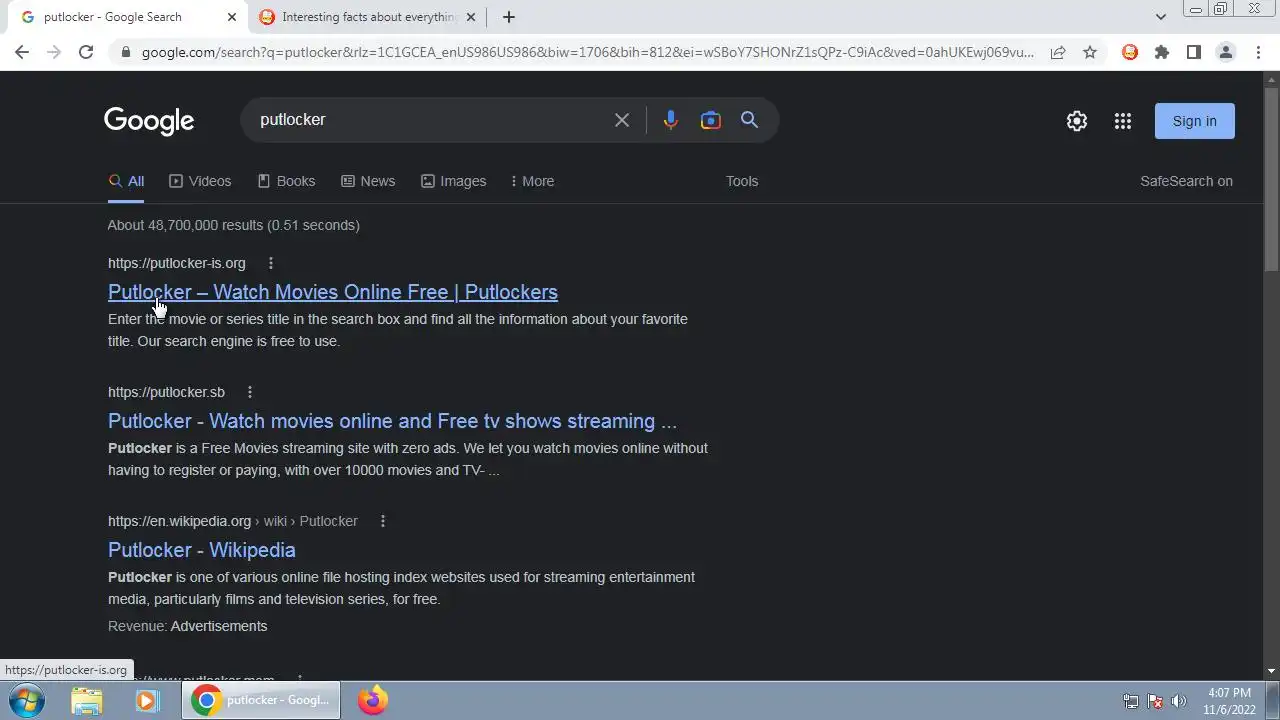Switch to Images results

453,181
